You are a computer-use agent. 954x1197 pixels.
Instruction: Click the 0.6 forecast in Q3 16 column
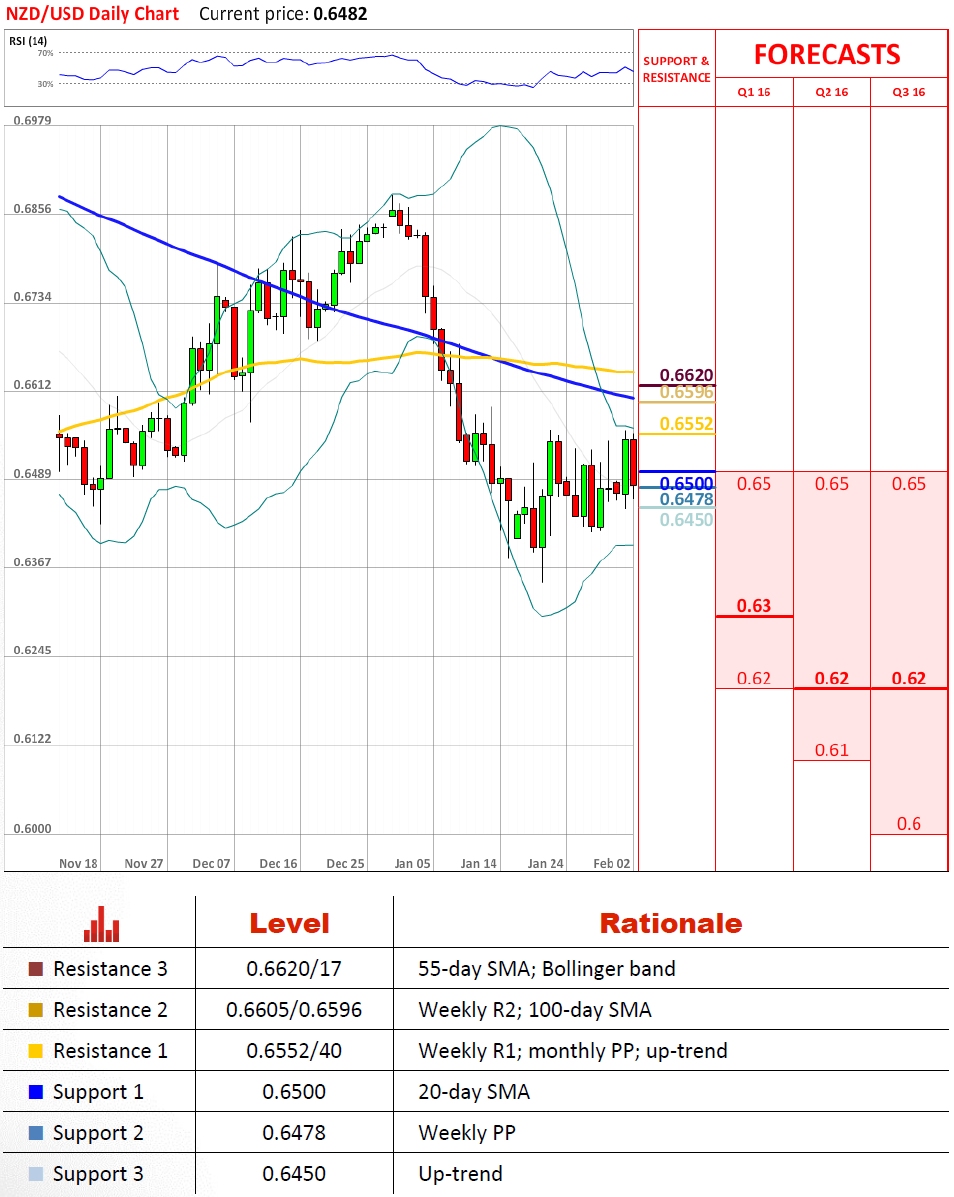coord(909,824)
